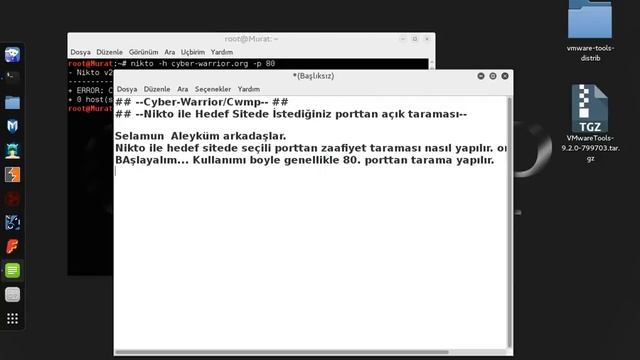Open the orange Faraday F dock icon
Viewport: 640px width, 360px height.
(x=12, y=247)
